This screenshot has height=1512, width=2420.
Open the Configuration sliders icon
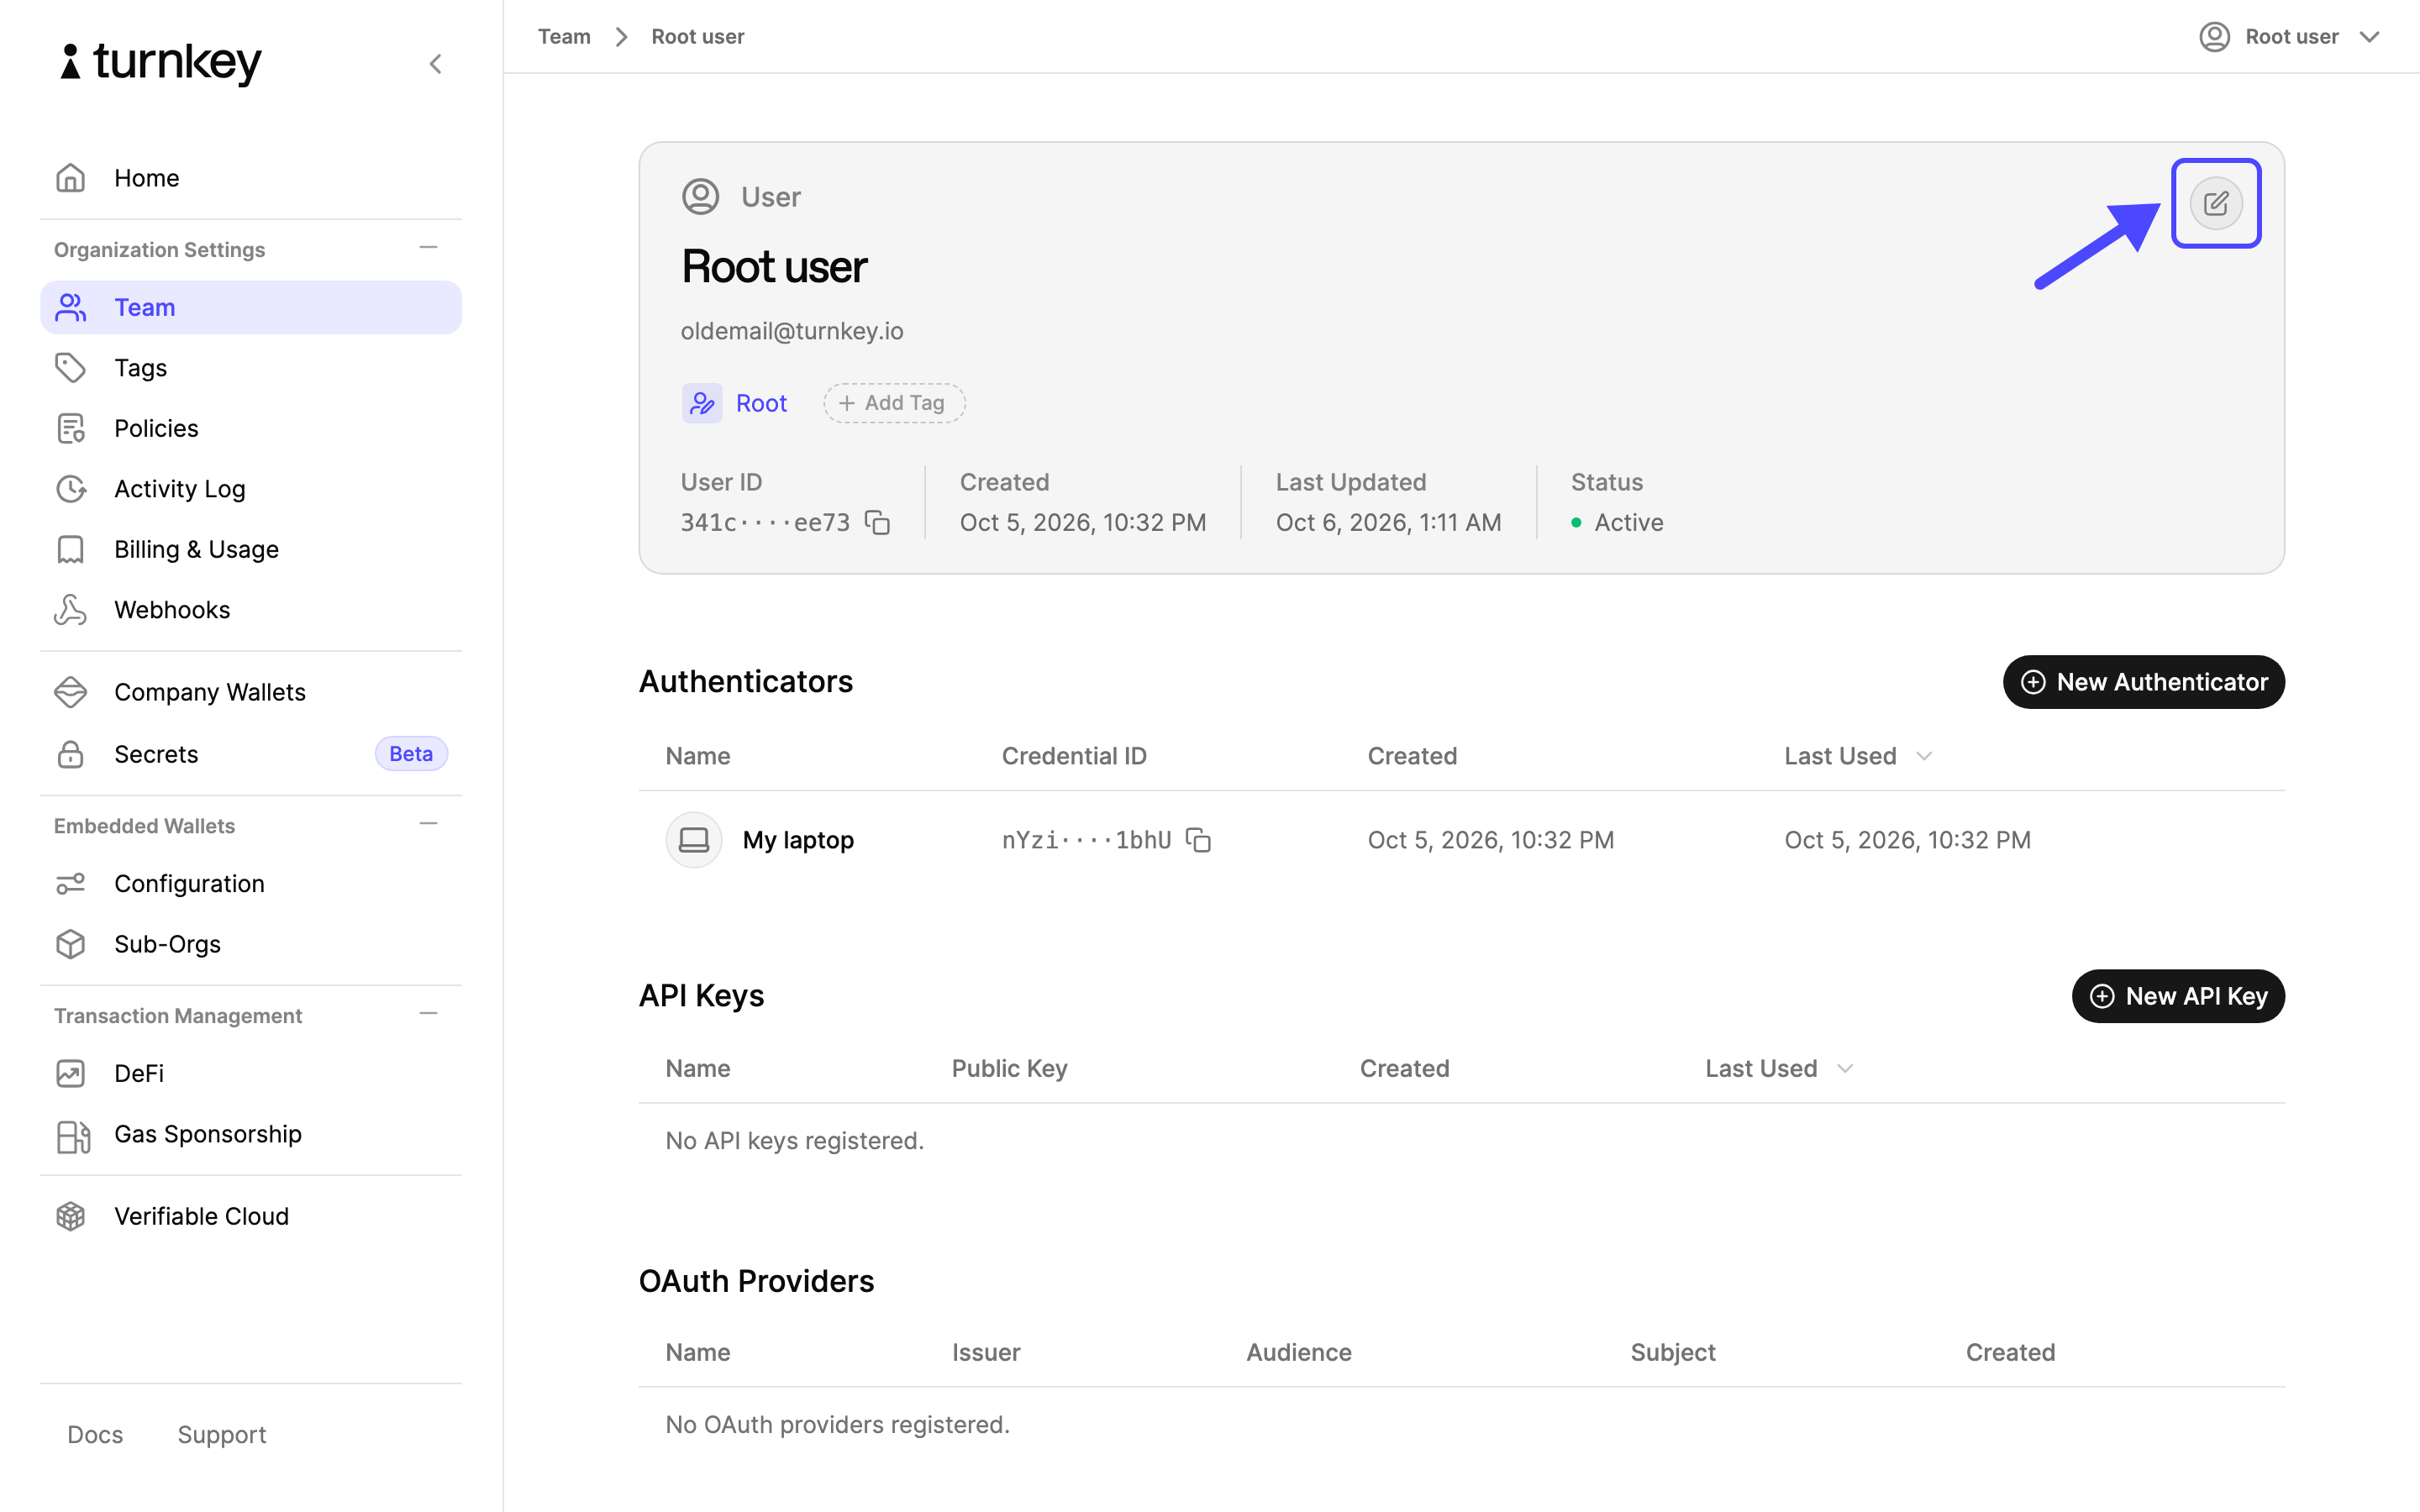coord(70,884)
